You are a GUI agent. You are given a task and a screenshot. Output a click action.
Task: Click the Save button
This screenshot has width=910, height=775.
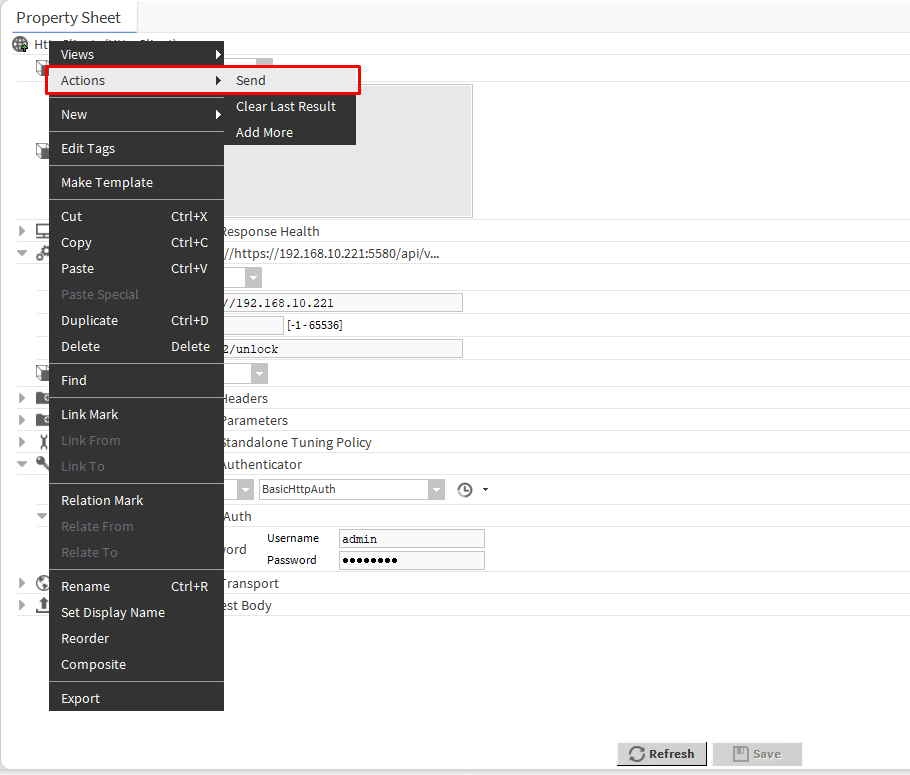(757, 754)
